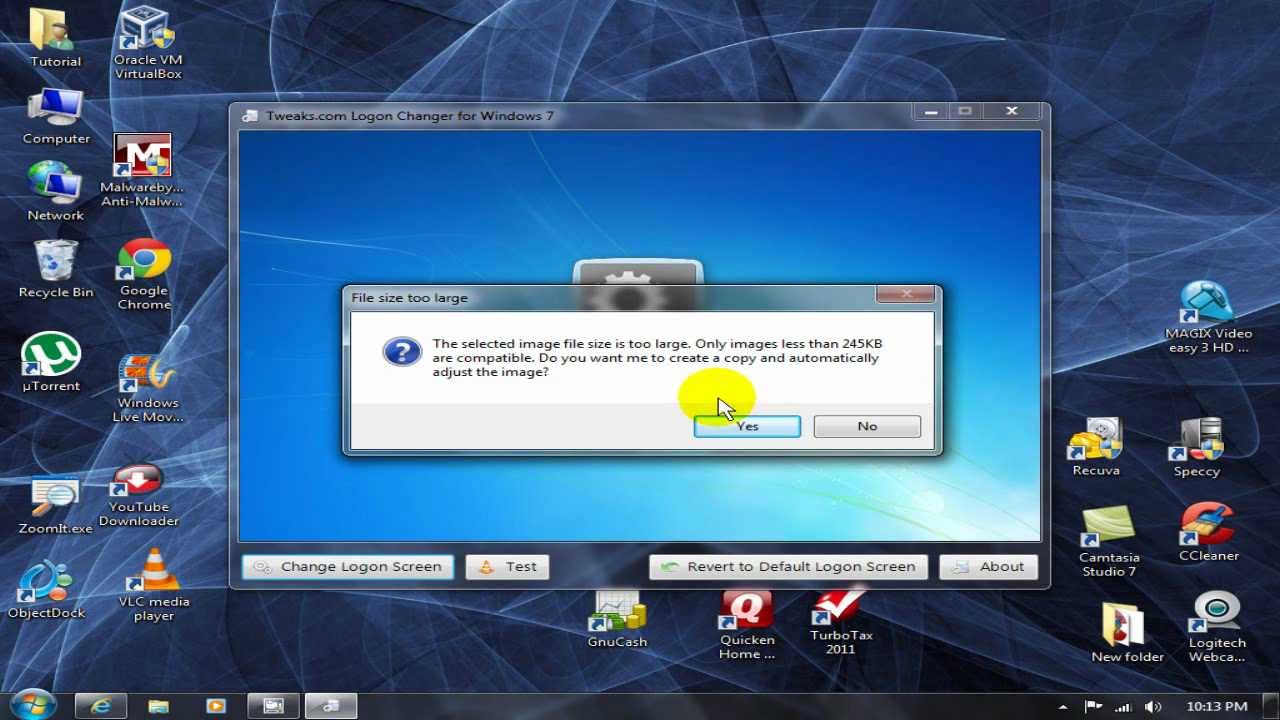Viewport: 1280px width, 720px height.
Task: Select the Recycle Bin icon
Action: click(x=56, y=269)
